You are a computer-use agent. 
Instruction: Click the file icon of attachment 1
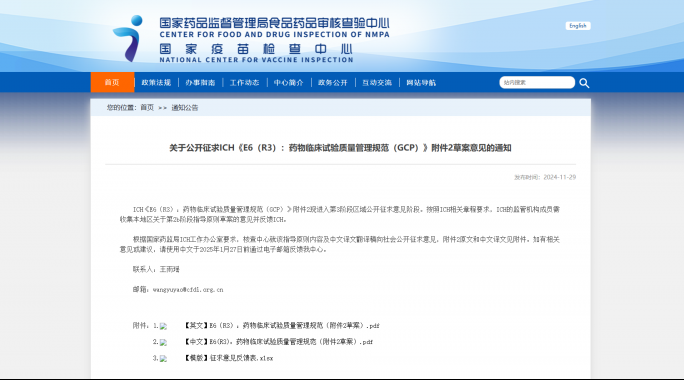point(163,326)
